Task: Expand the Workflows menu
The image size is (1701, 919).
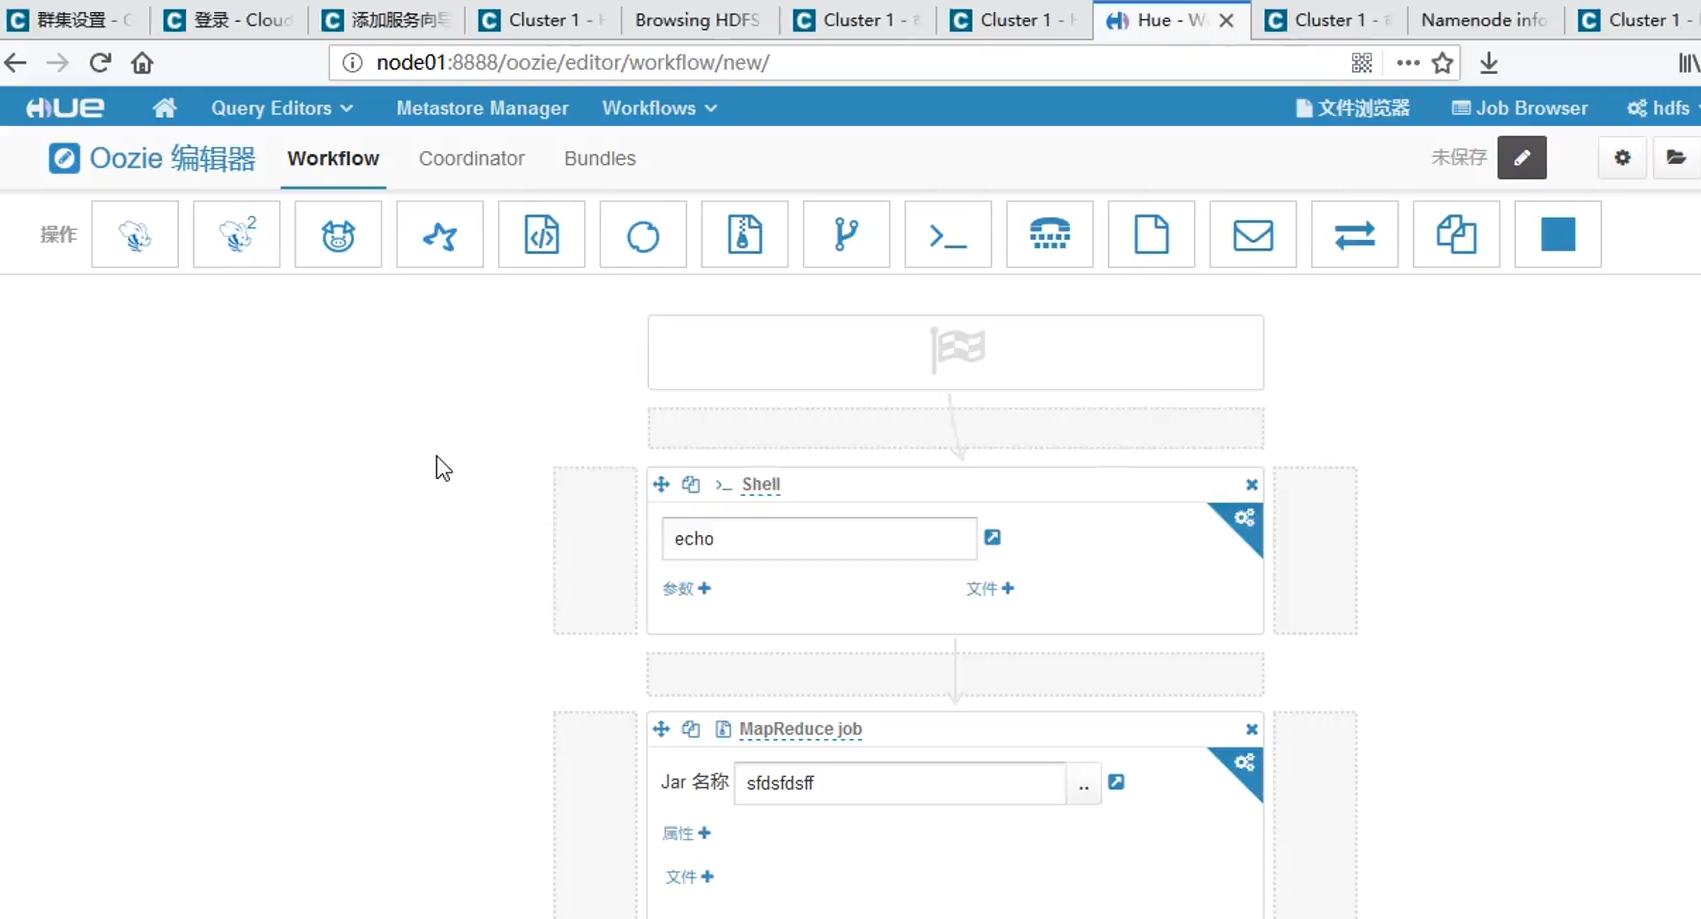Action: click(x=658, y=107)
